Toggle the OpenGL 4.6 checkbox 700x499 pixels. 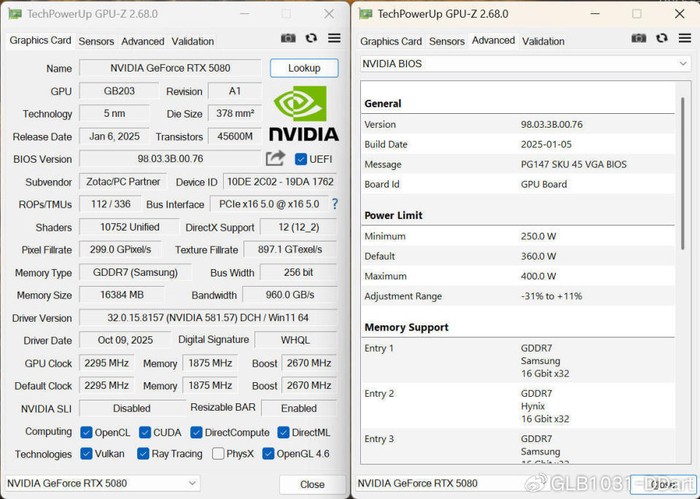pyautogui.click(x=268, y=453)
